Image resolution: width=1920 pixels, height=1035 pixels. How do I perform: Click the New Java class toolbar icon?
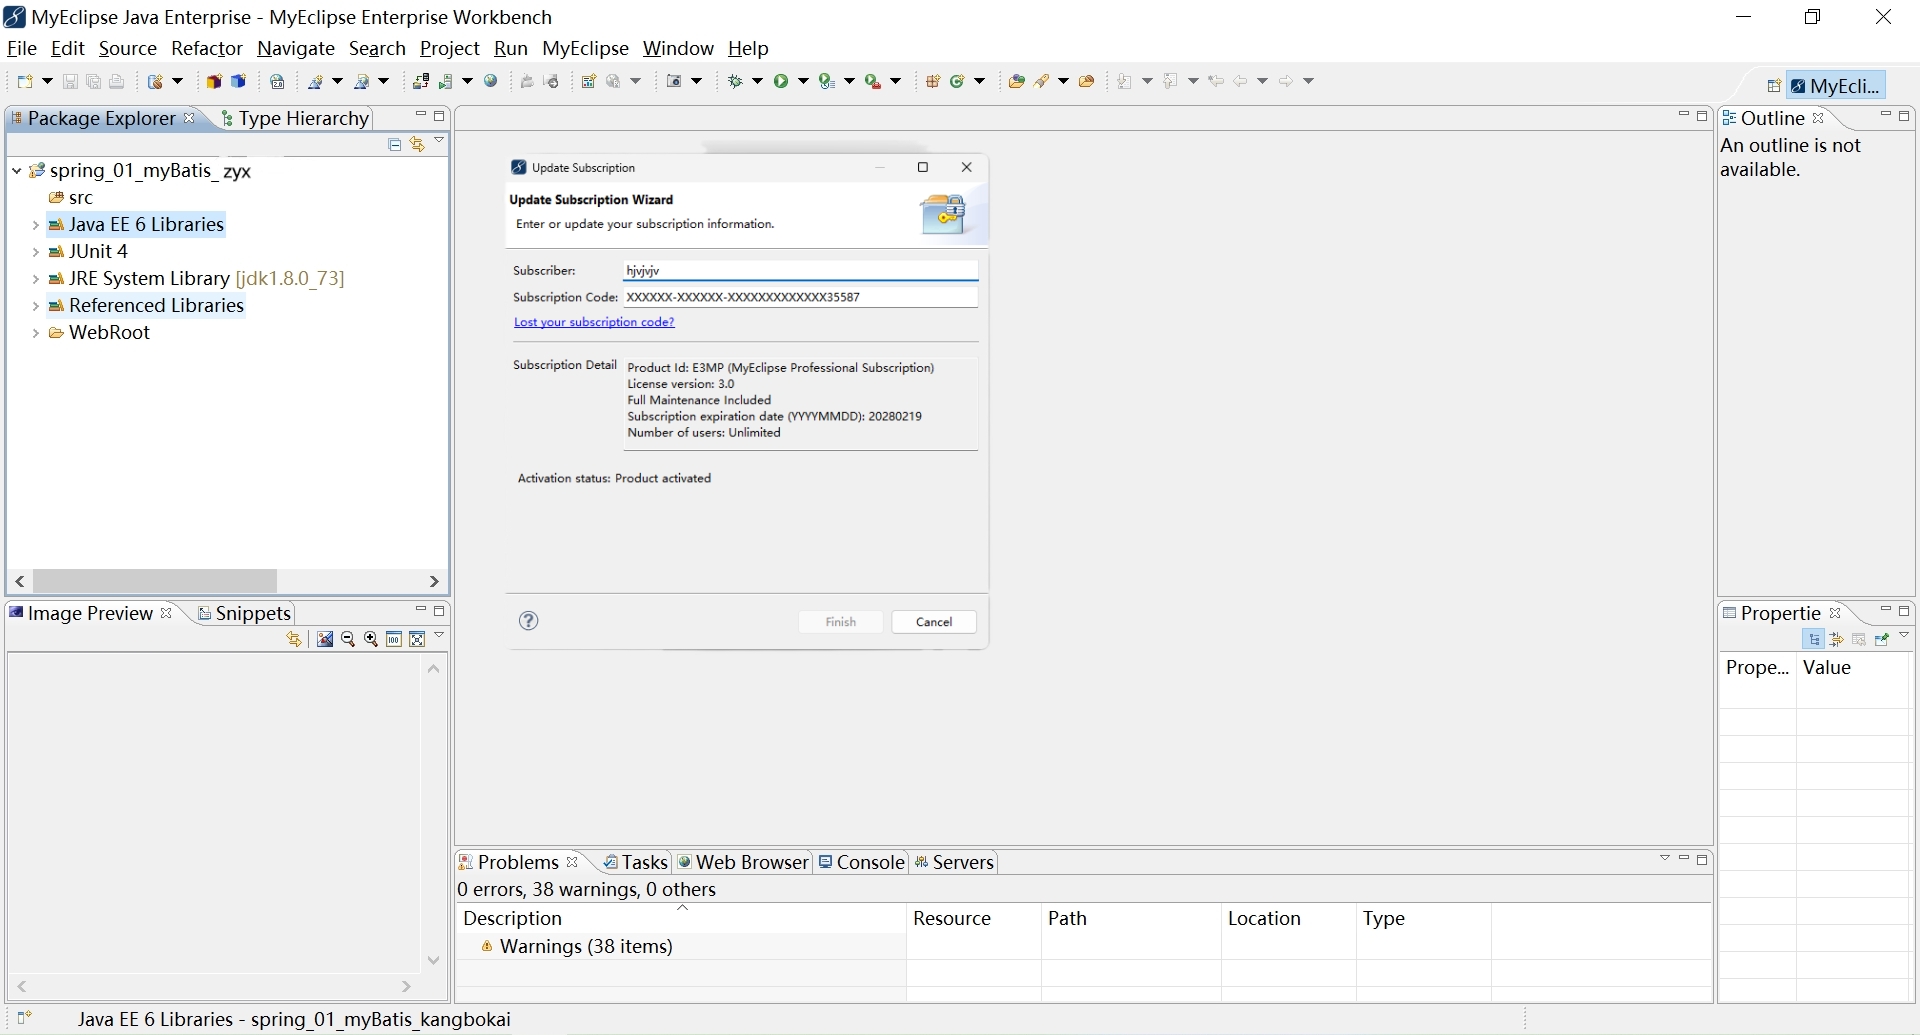pyautogui.click(x=957, y=81)
